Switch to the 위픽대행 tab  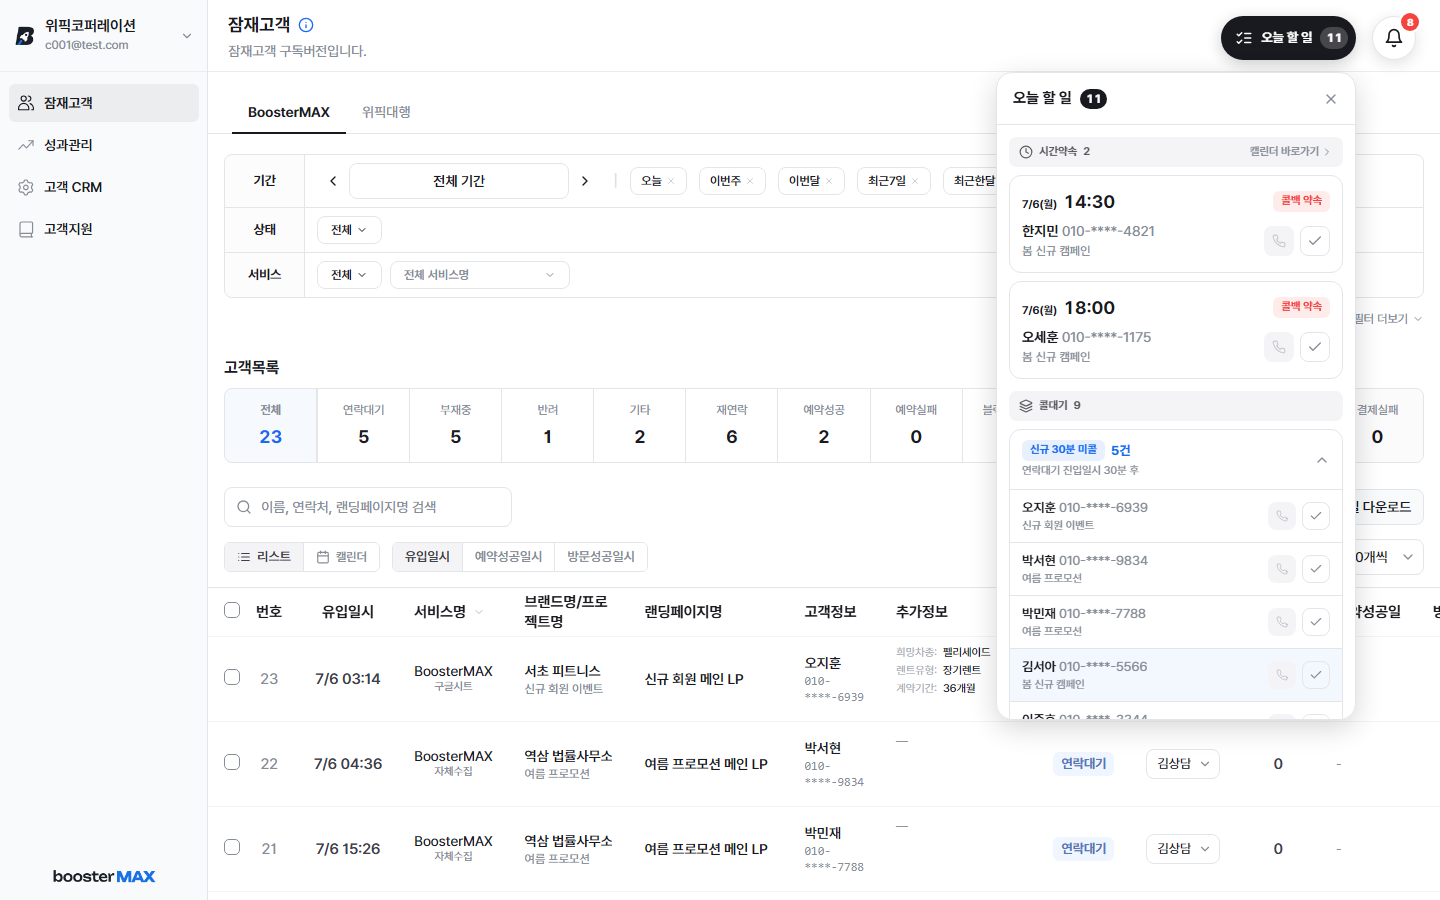pos(386,112)
